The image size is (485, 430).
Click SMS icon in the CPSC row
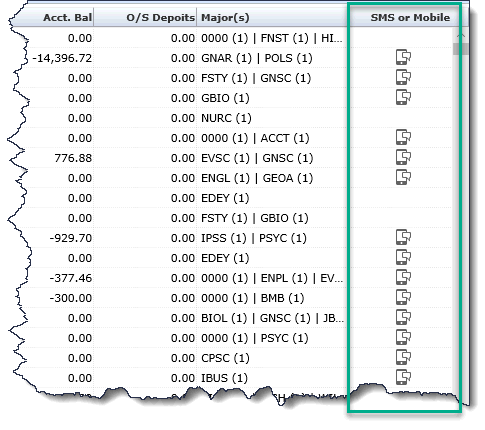click(x=403, y=357)
